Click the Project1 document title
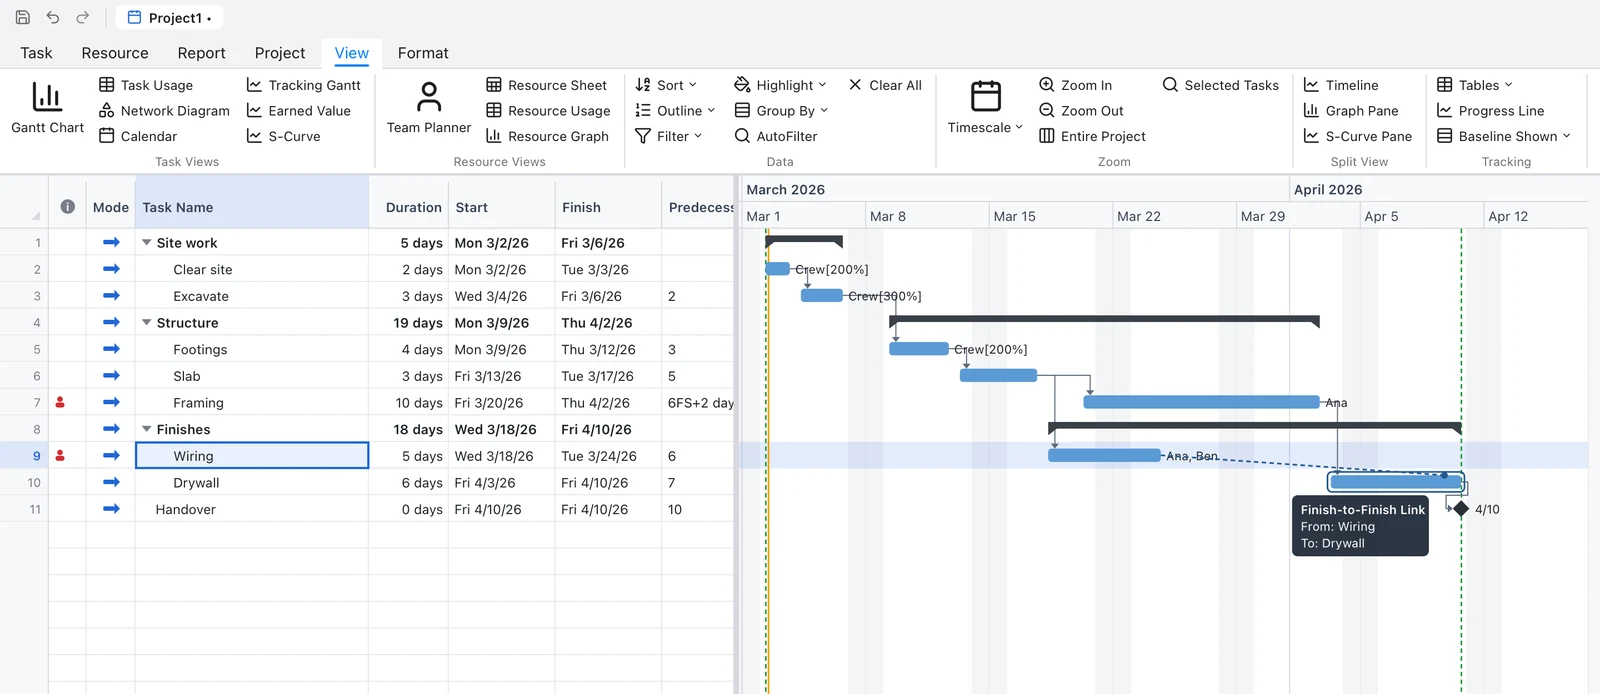 point(169,18)
